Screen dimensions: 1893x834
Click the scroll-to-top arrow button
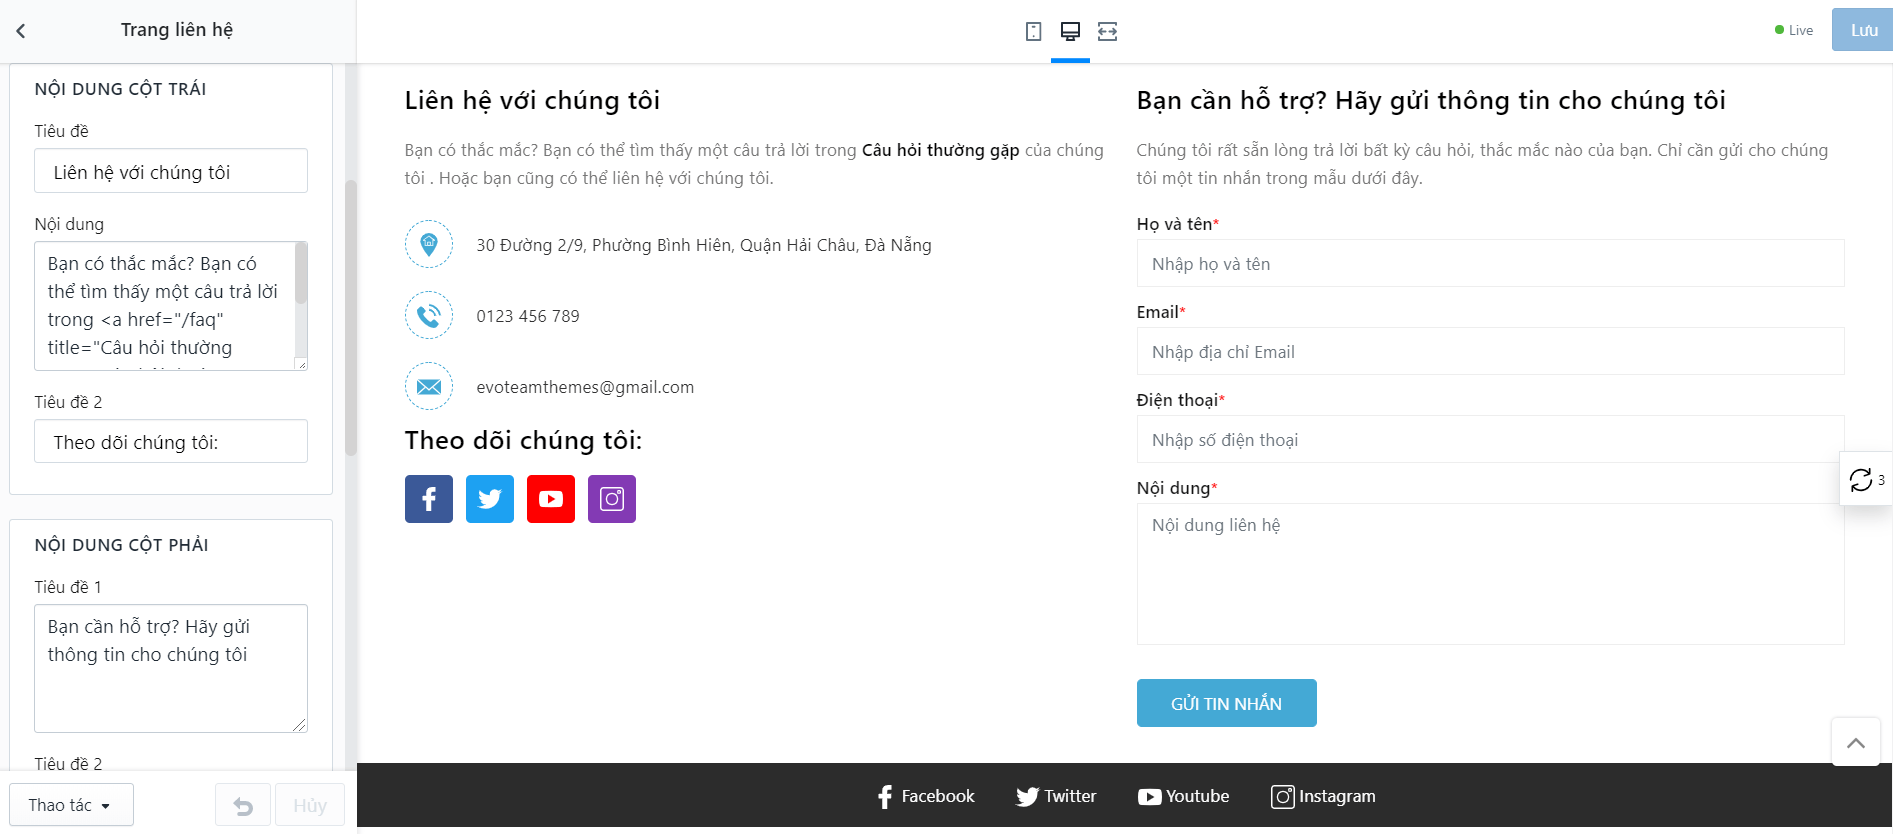(1856, 743)
